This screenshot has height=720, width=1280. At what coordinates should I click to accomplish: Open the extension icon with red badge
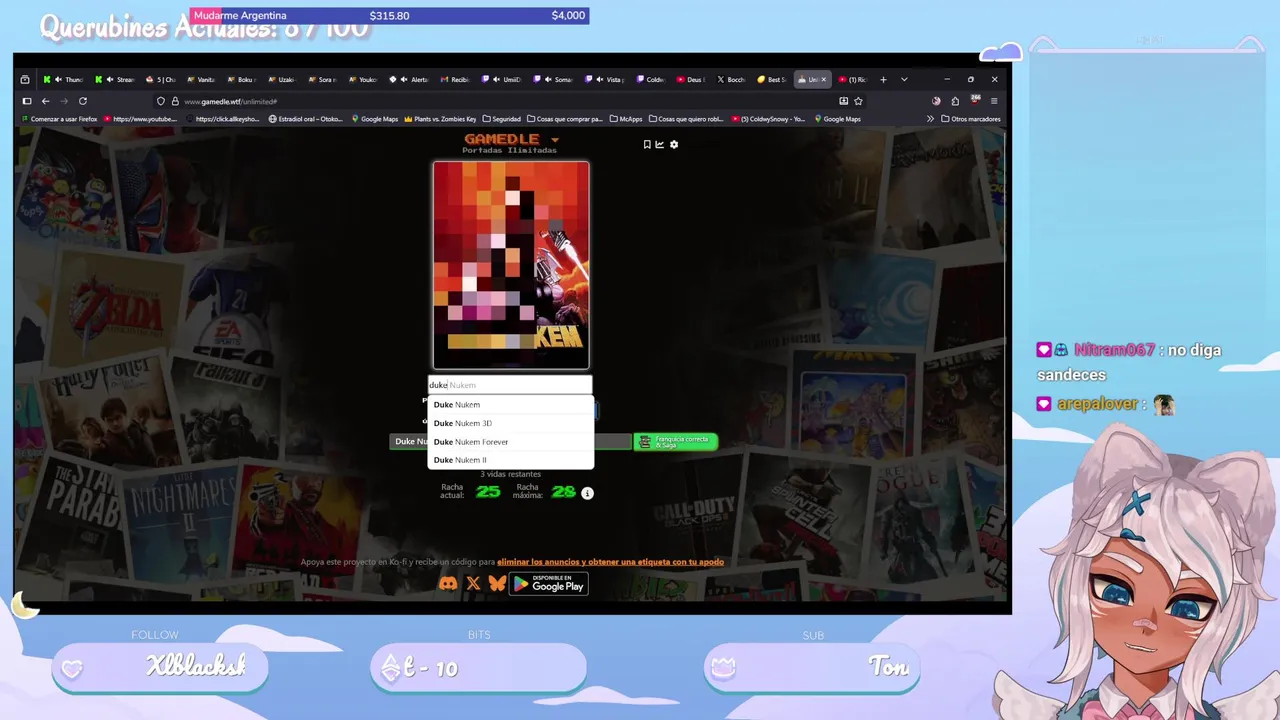pos(975,101)
